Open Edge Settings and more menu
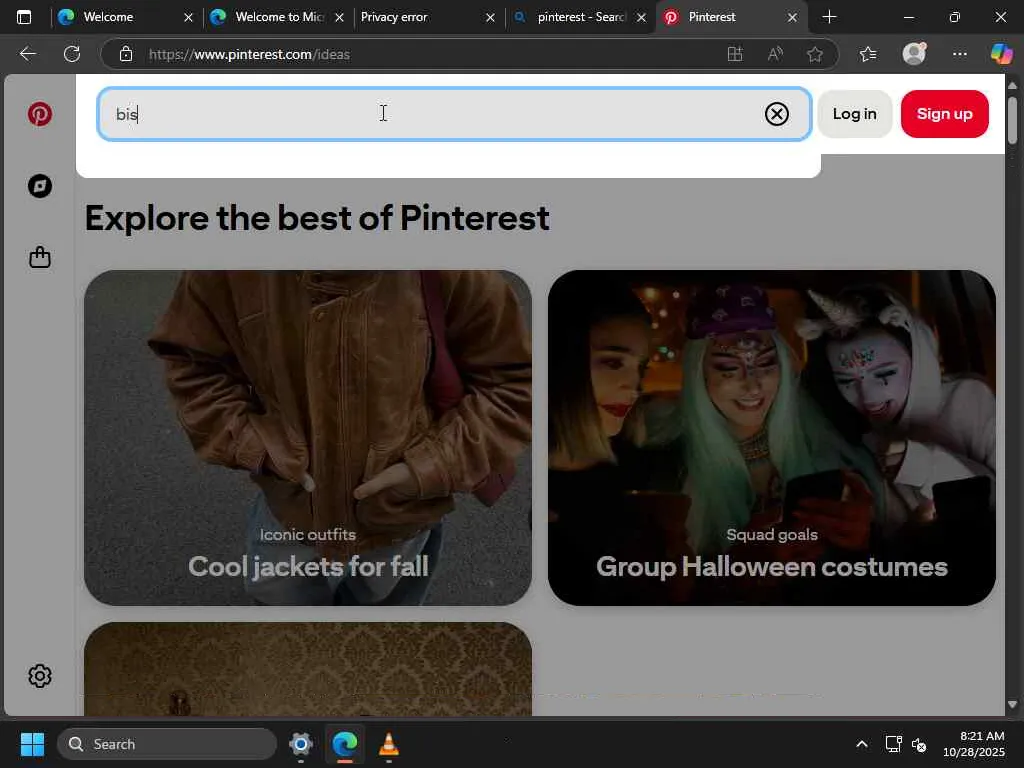This screenshot has height=768, width=1024. tap(959, 54)
